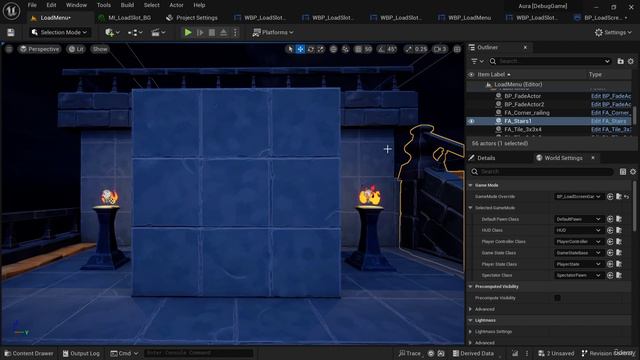Open the Build menu
Image resolution: width=640 pixels, height=360 pixels.
tap(127, 5)
